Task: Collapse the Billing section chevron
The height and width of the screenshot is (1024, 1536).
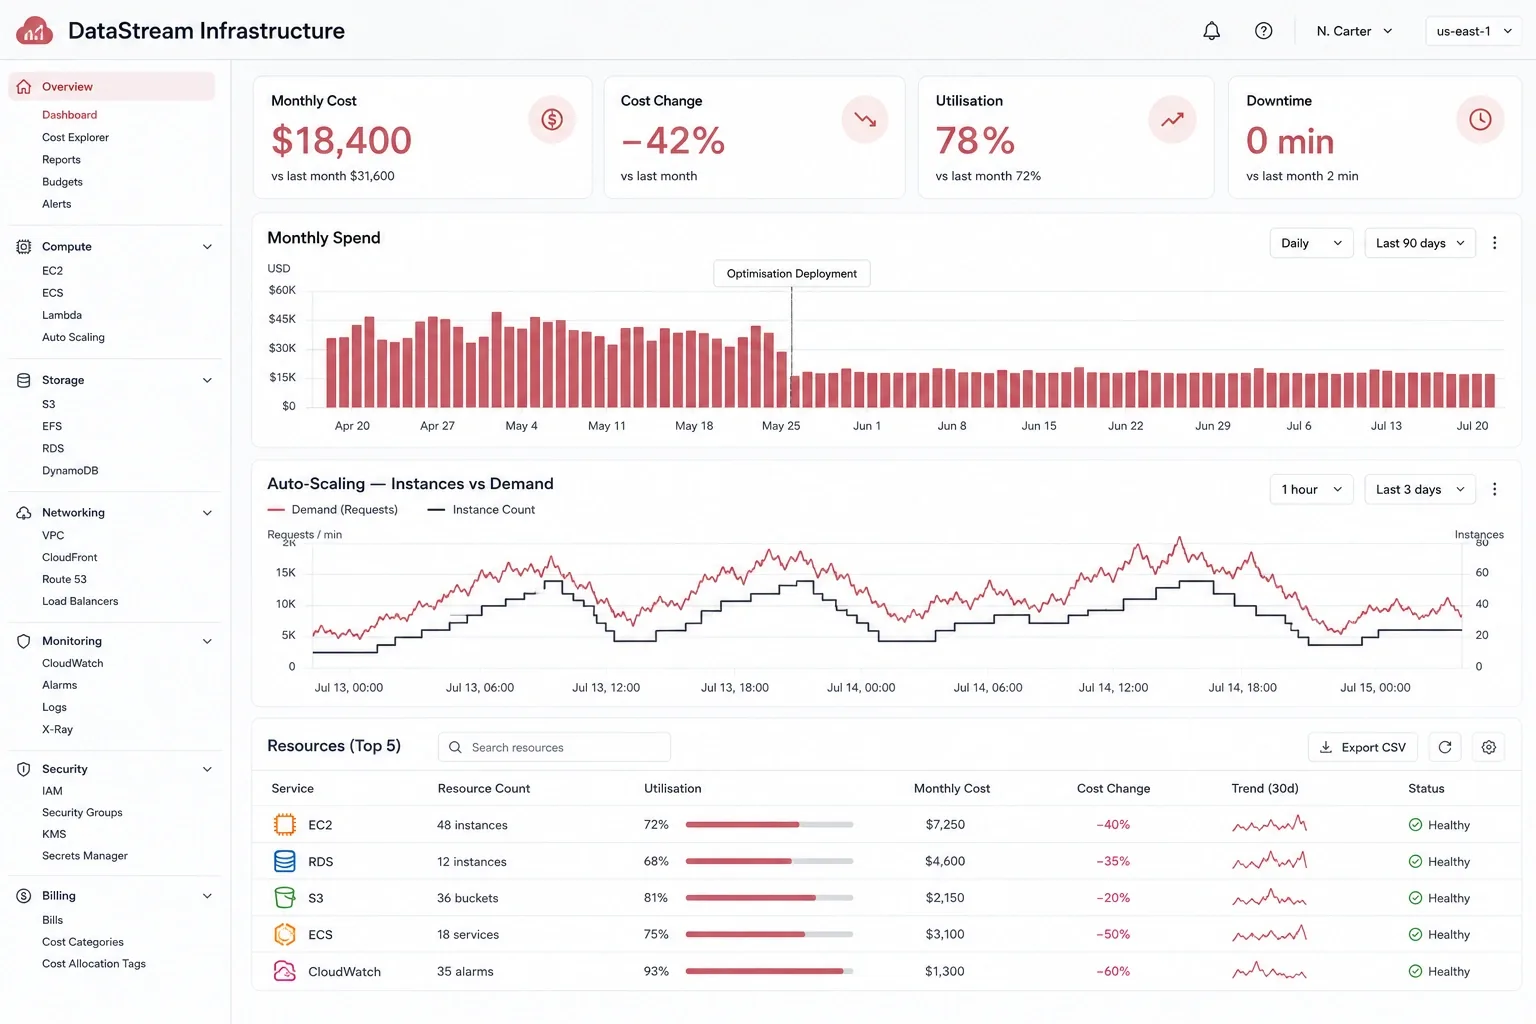Action: 207,896
